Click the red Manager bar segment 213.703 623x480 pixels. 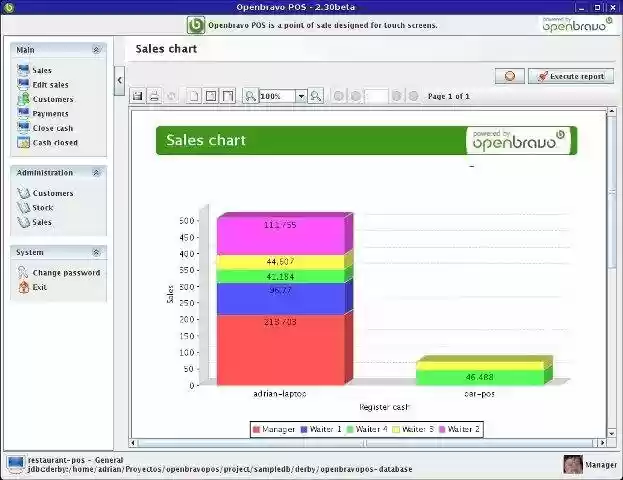click(x=281, y=350)
